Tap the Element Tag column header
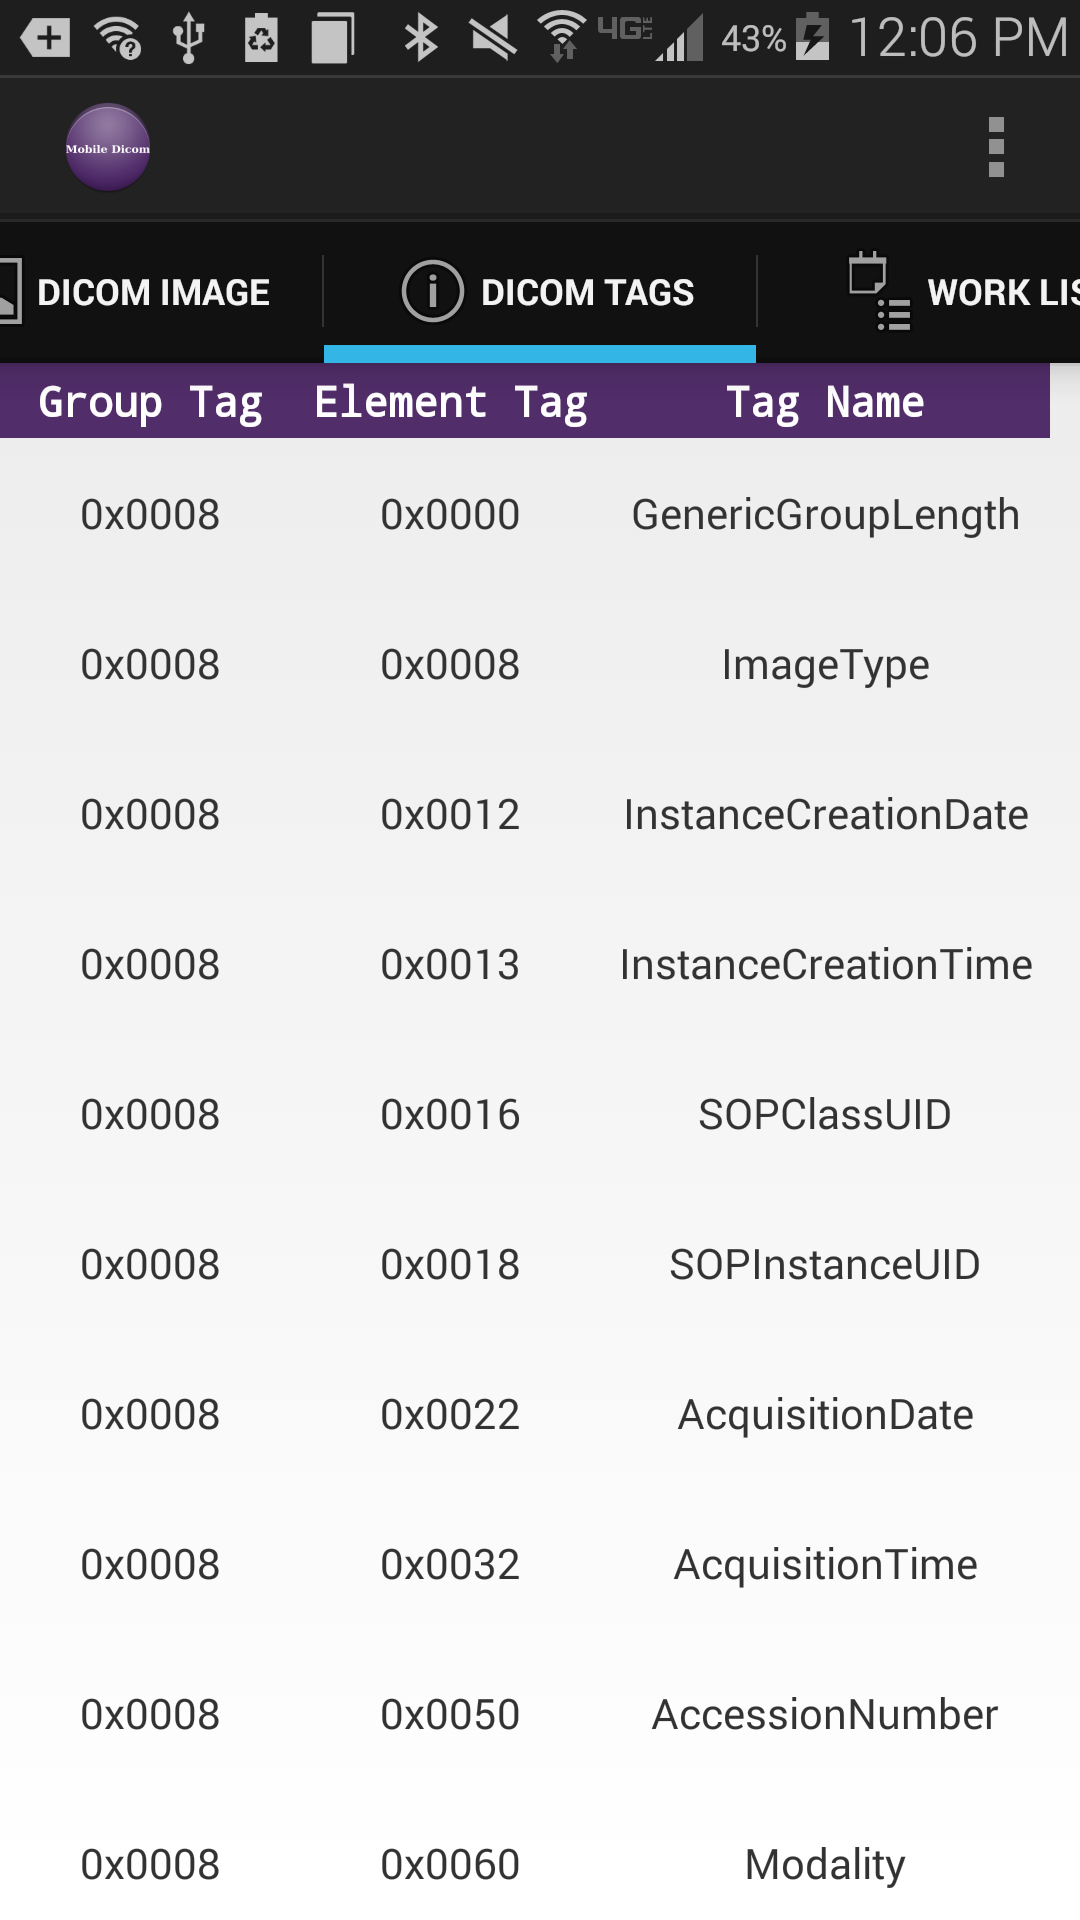Viewport: 1080px width, 1920px height. [x=450, y=402]
